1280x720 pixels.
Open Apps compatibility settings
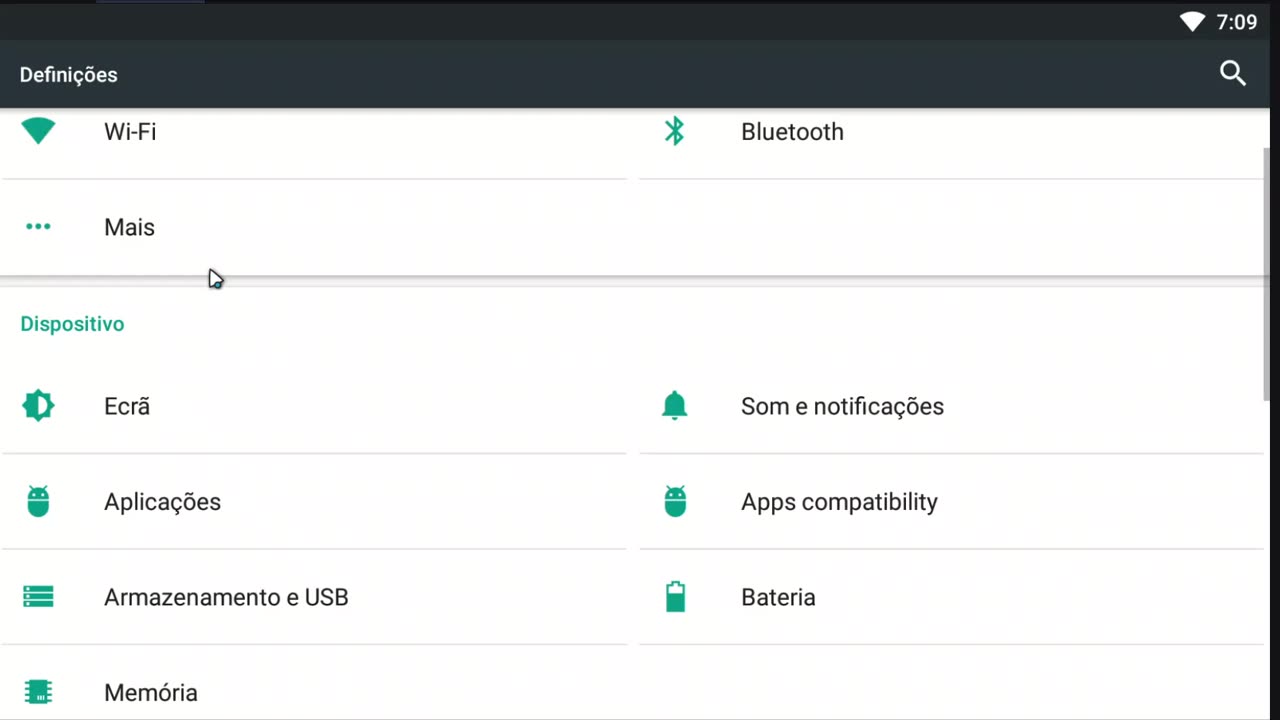951,502
